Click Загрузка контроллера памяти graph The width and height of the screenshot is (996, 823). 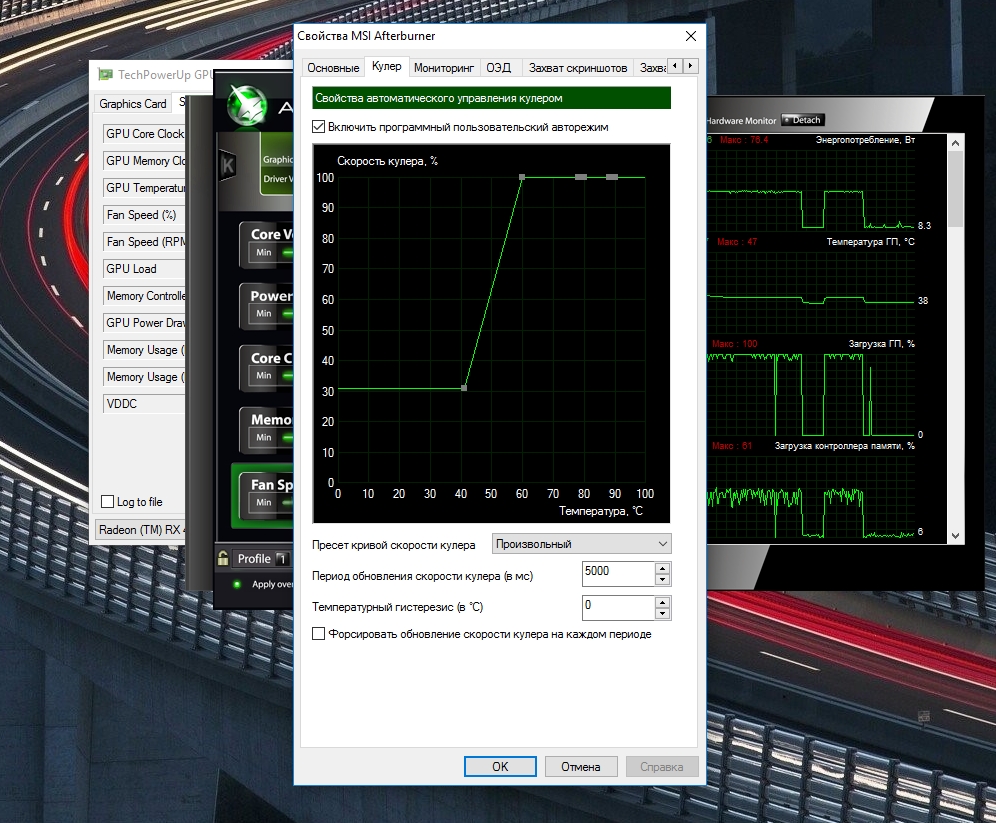point(811,498)
